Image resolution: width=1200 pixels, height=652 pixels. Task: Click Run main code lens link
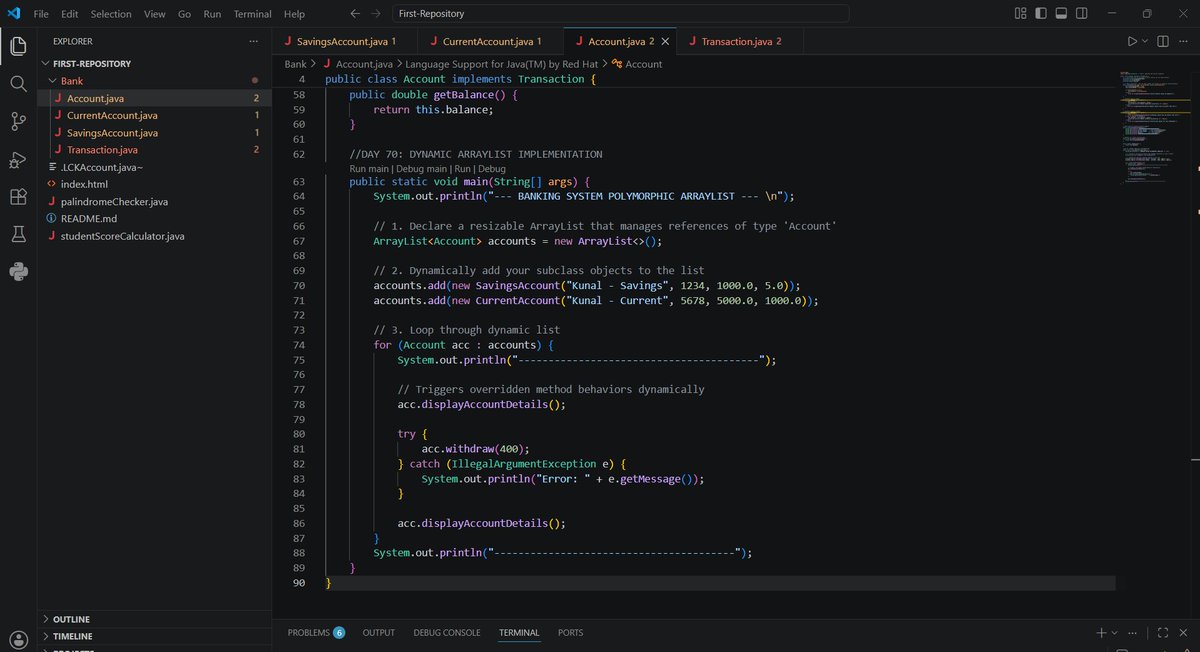(369, 169)
